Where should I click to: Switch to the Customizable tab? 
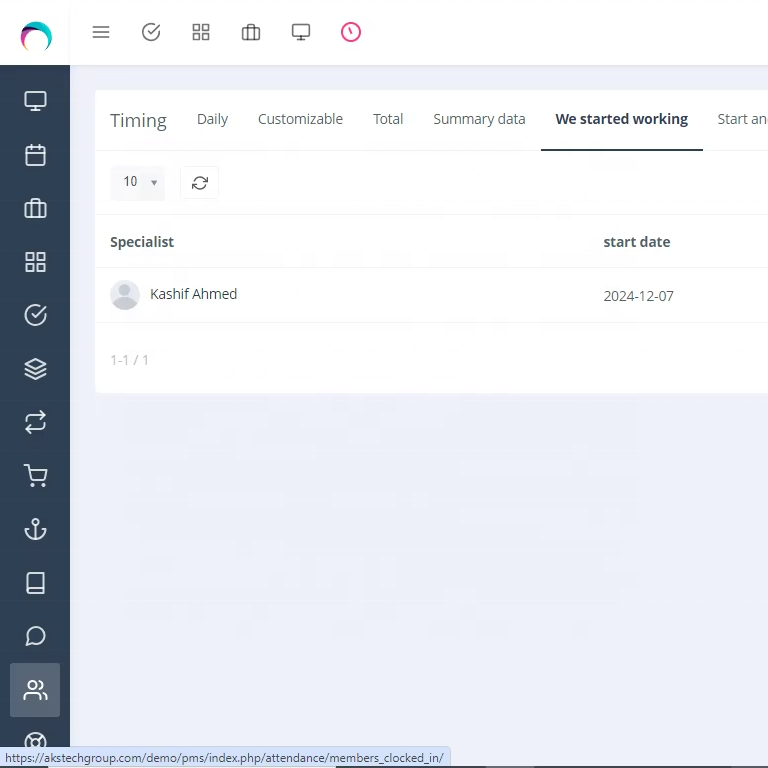click(x=300, y=119)
